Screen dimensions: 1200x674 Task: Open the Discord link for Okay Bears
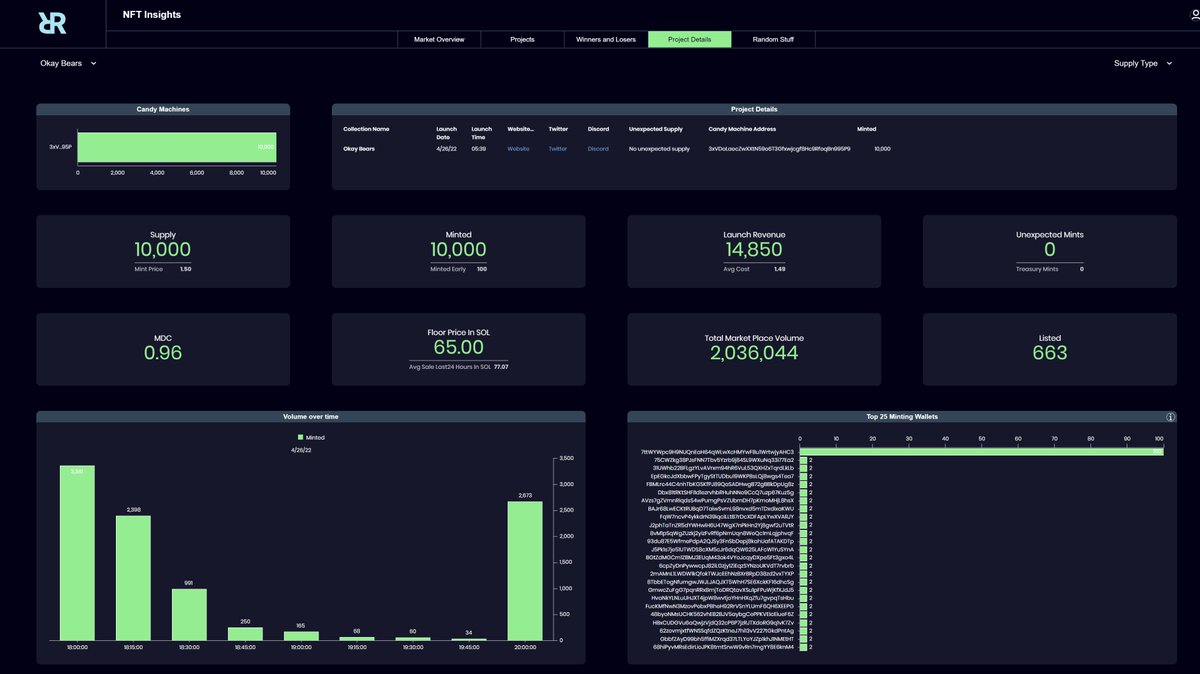click(598, 149)
